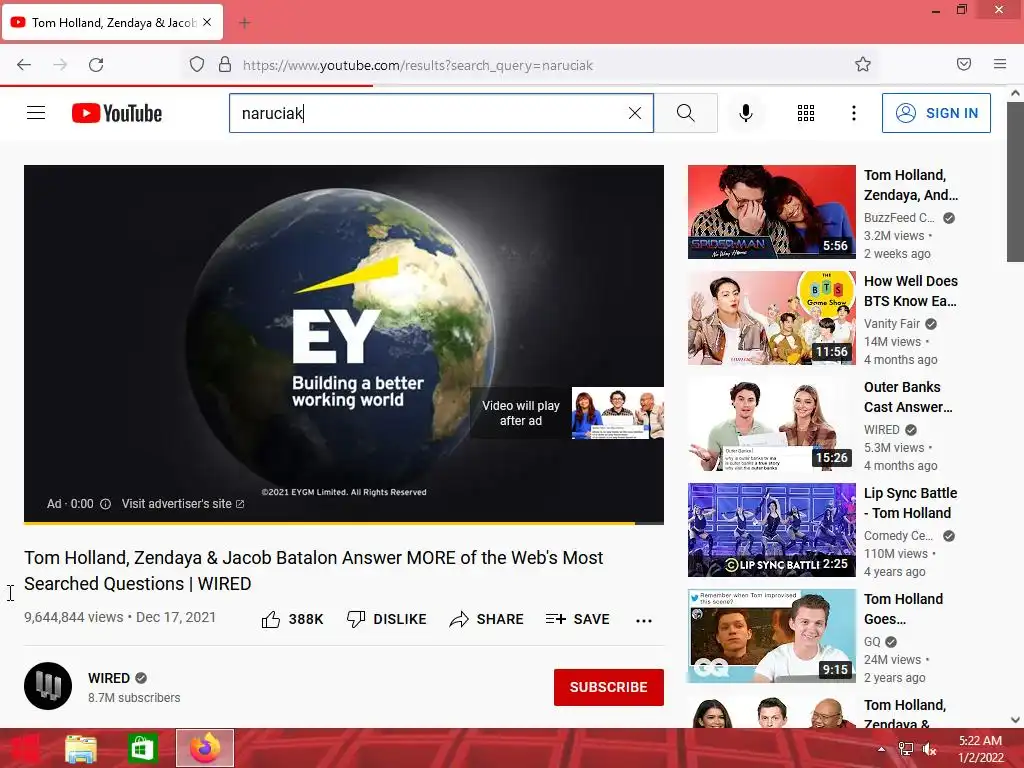1024x768 pixels.
Task: Open the Comedy Central channel name
Action: point(899,536)
